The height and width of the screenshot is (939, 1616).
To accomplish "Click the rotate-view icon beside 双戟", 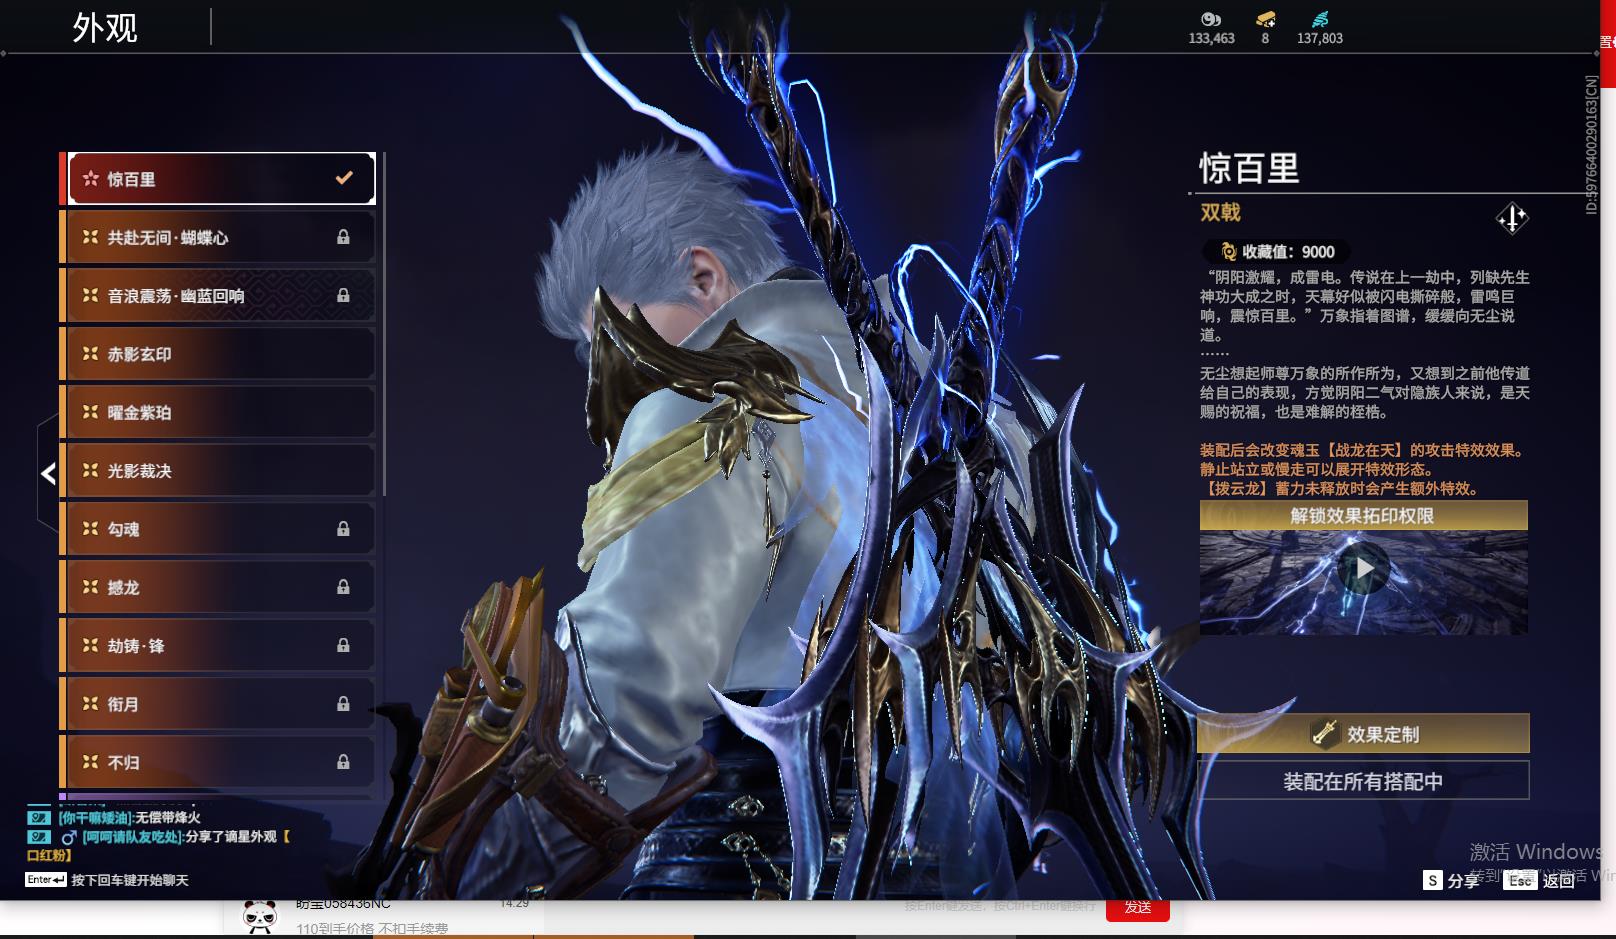I will 1512,218.
